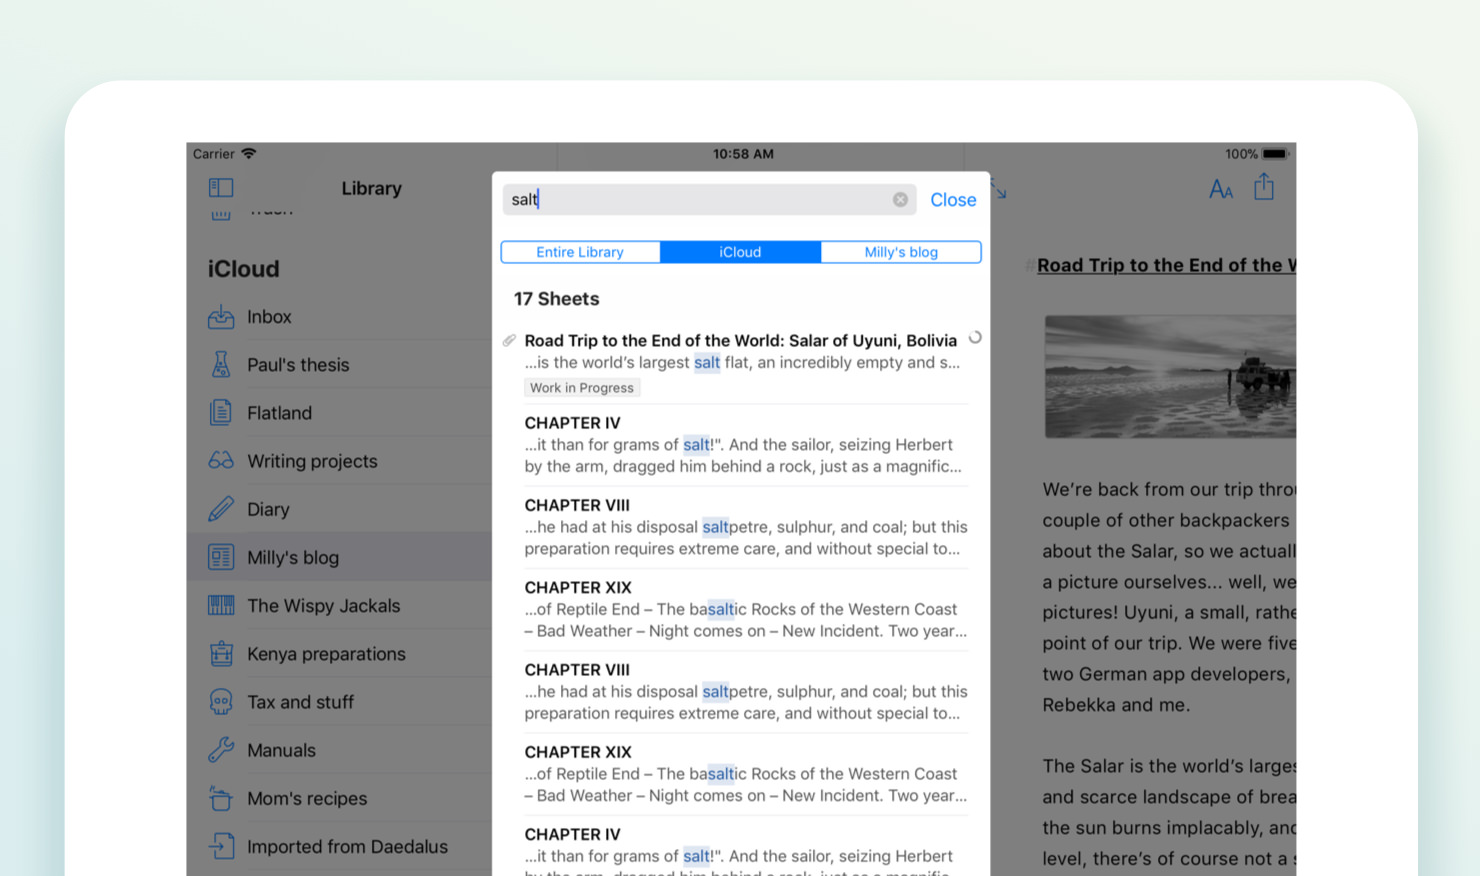The height and width of the screenshot is (876, 1480).
Task: Open Kenya preparations group
Action: (x=340, y=654)
